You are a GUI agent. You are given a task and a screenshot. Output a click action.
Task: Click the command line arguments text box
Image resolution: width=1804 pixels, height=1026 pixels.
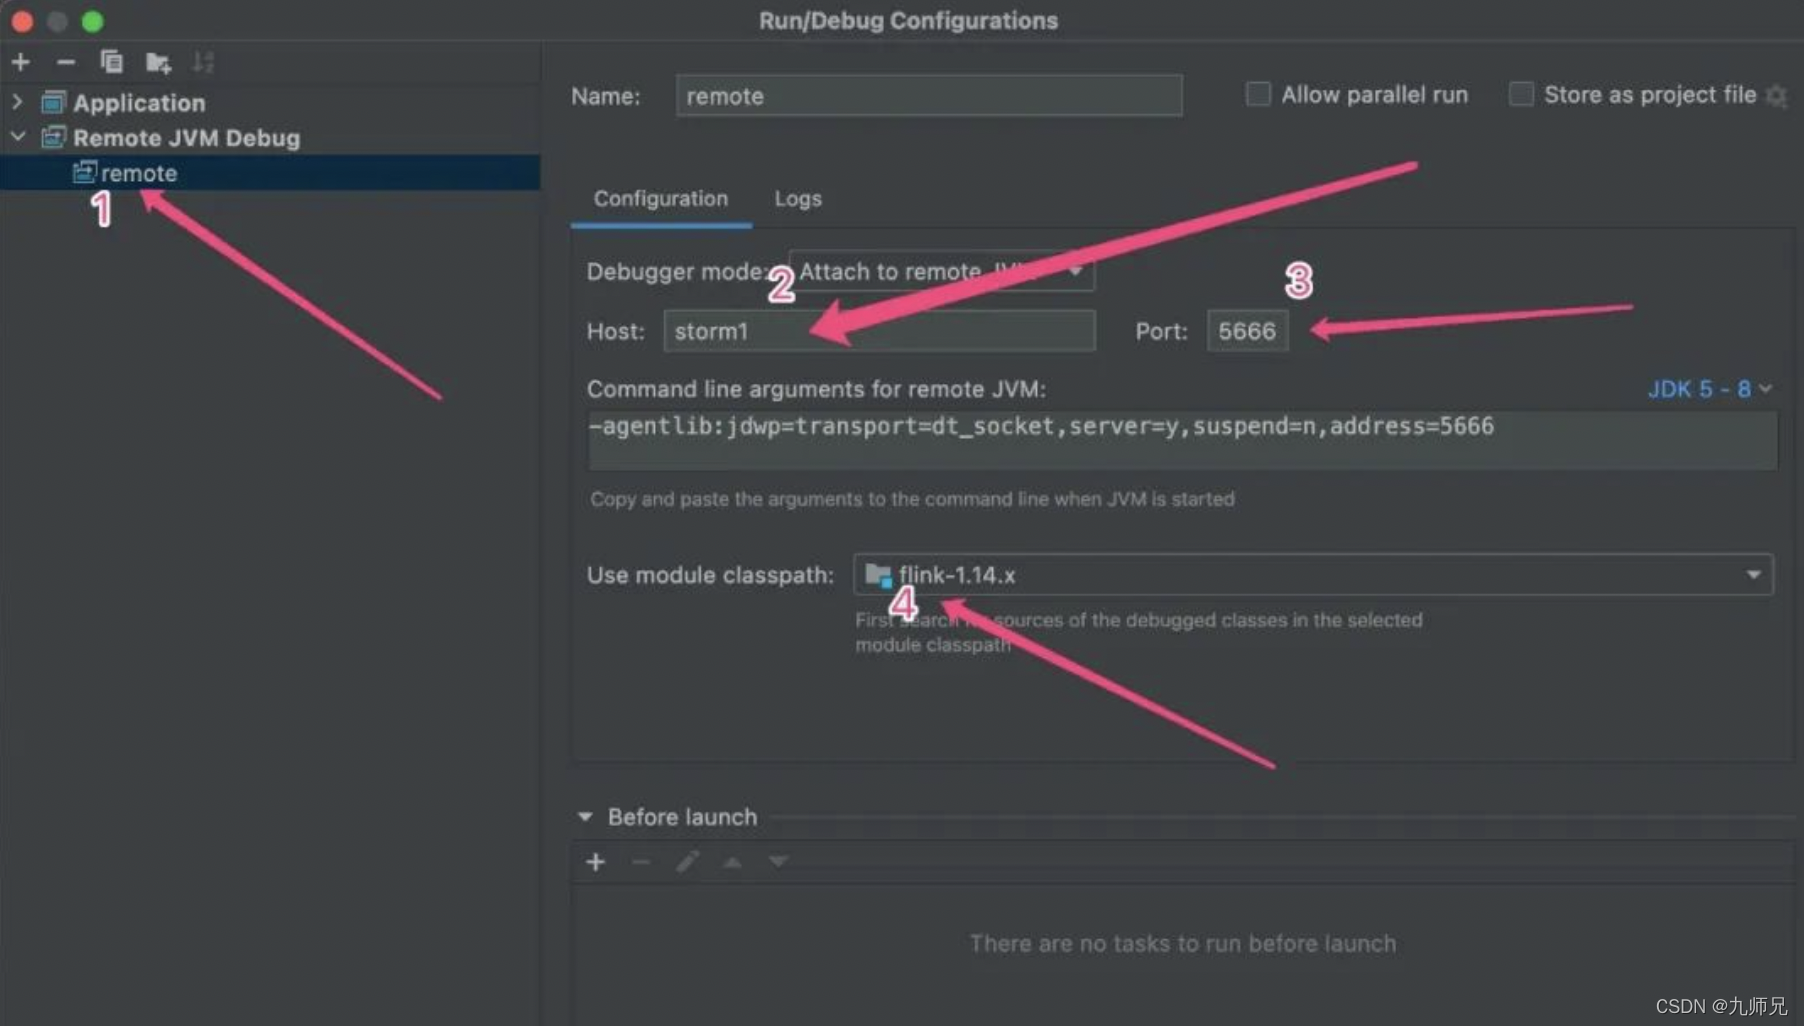(1182, 440)
